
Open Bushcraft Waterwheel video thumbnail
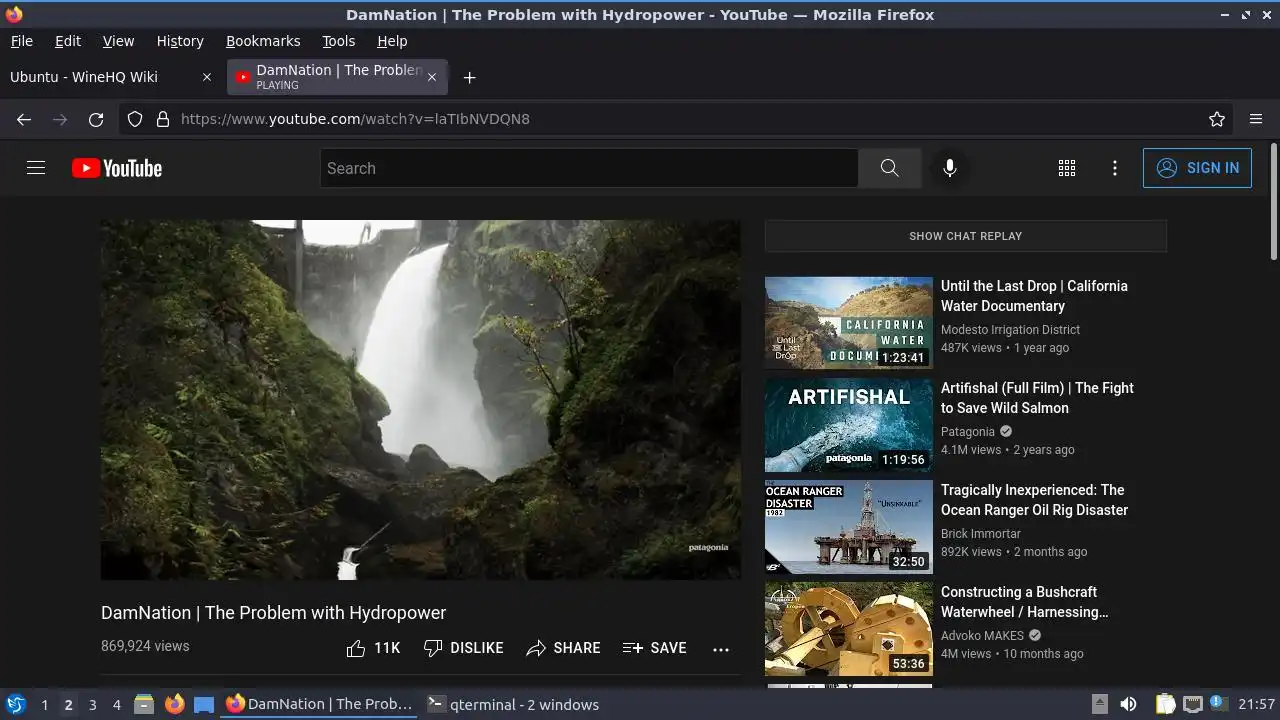click(x=849, y=629)
